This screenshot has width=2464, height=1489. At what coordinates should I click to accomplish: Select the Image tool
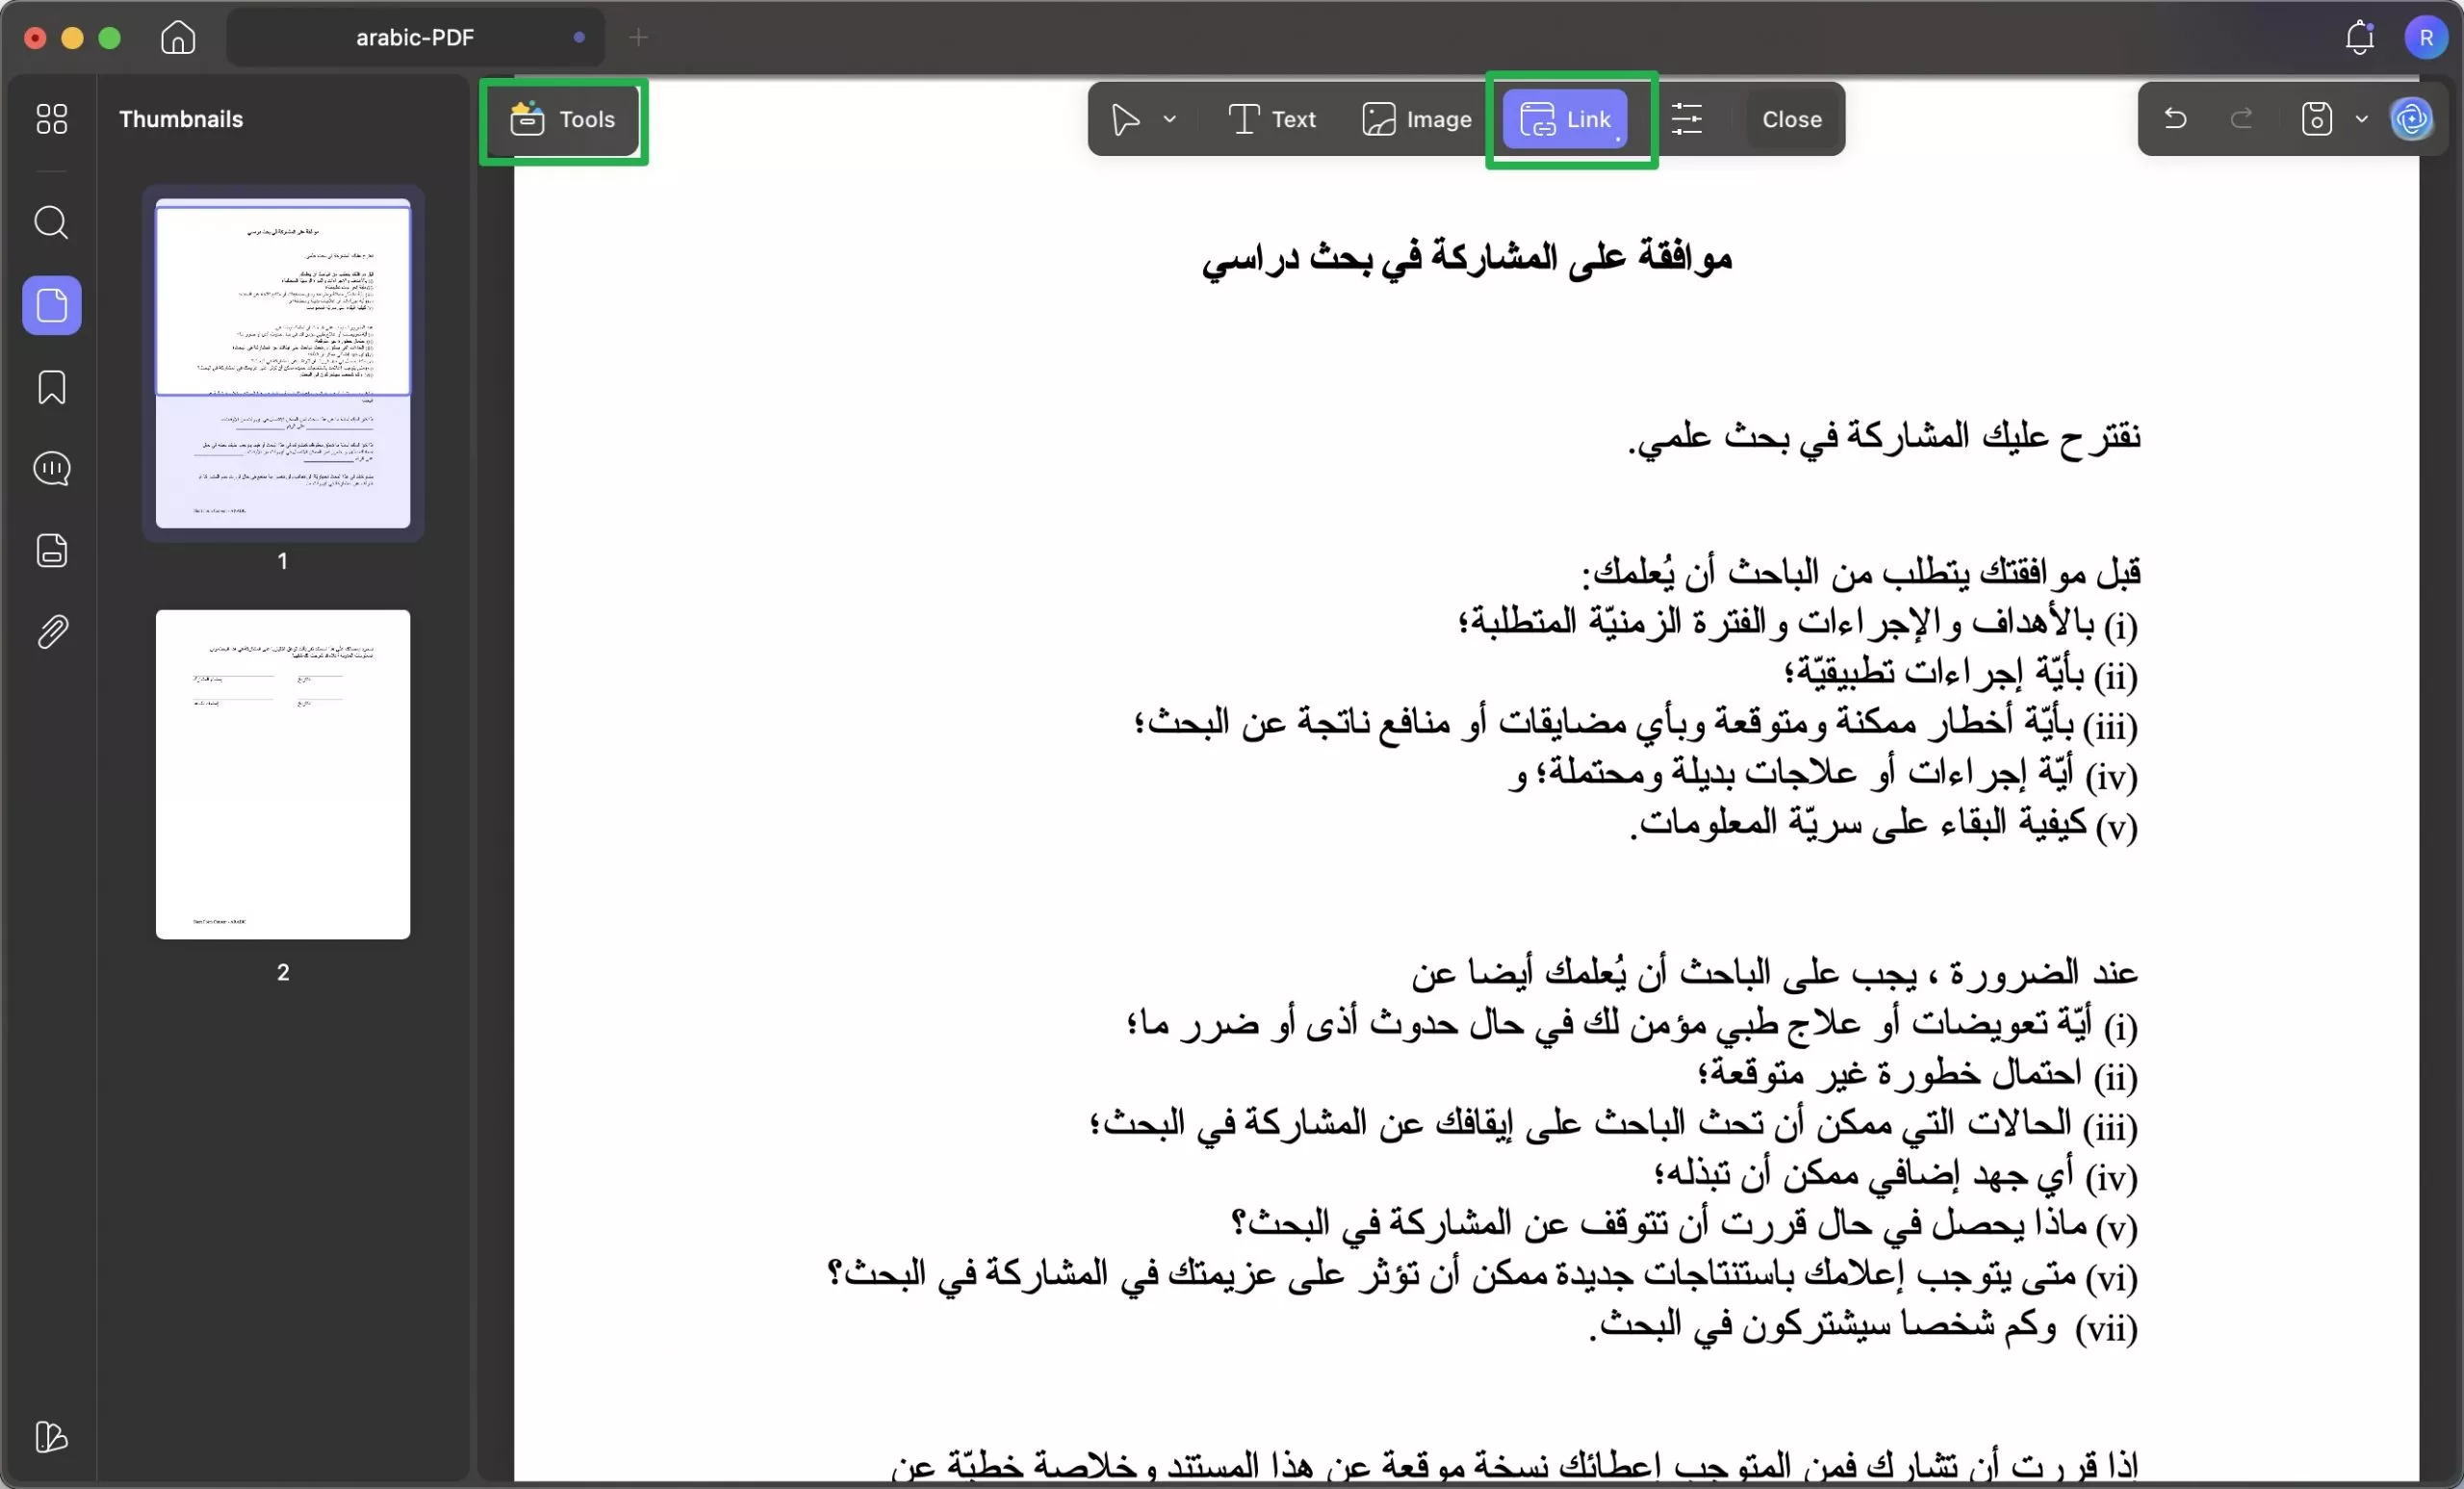[1416, 119]
